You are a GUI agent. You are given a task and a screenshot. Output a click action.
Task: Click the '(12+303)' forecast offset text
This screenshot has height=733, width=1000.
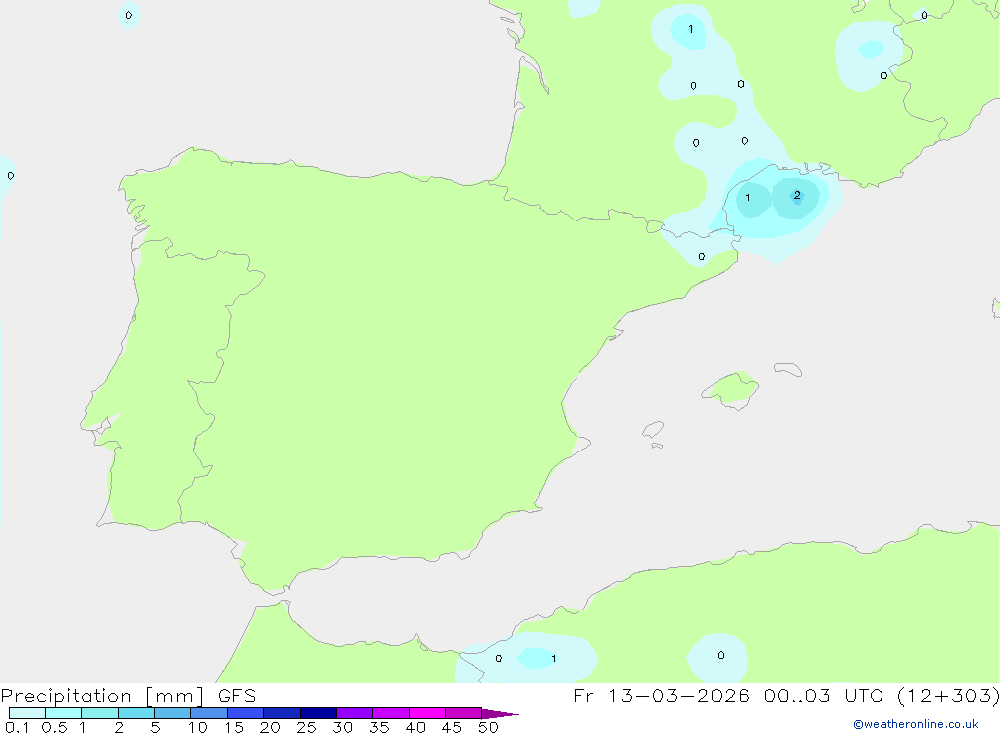948,696
